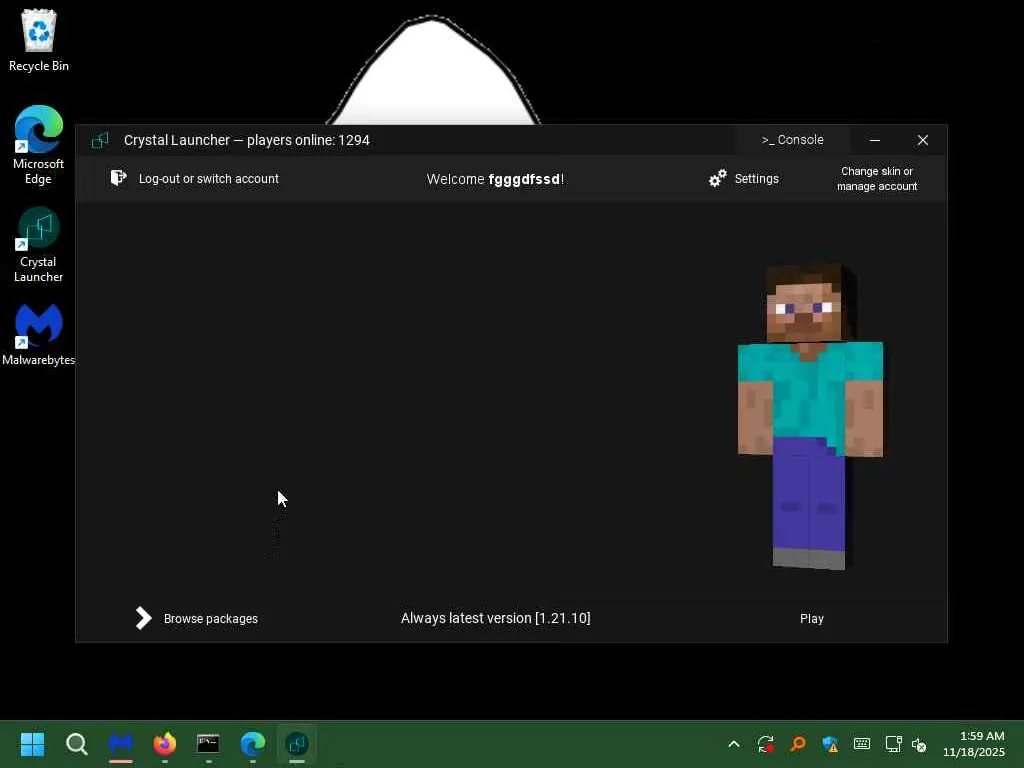Open Recycle Bin desktop icon
The width and height of the screenshot is (1024, 768).
point(39,40)
